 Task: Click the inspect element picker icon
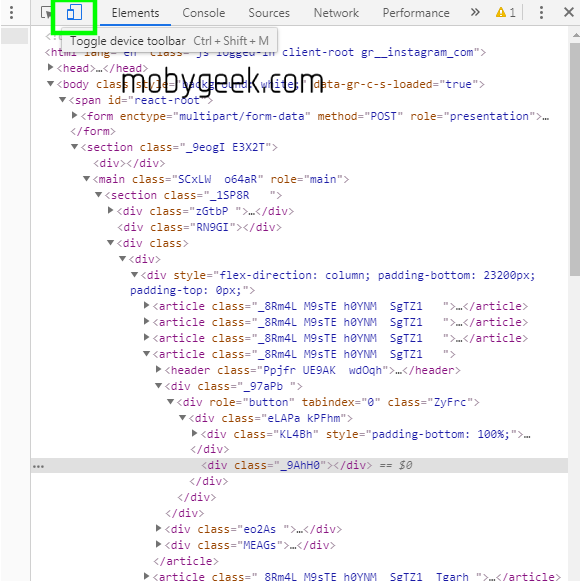click(46, 13)
